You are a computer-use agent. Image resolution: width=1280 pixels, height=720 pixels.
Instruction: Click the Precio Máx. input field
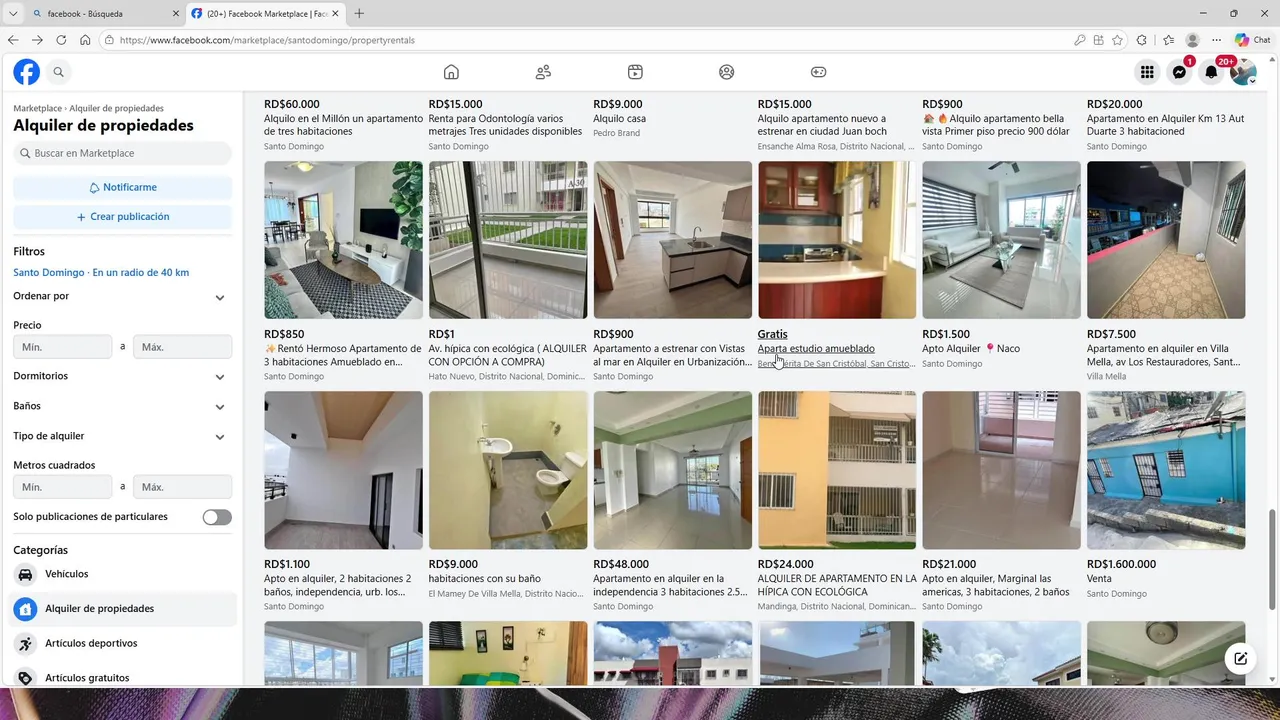(x=182, y=347)
